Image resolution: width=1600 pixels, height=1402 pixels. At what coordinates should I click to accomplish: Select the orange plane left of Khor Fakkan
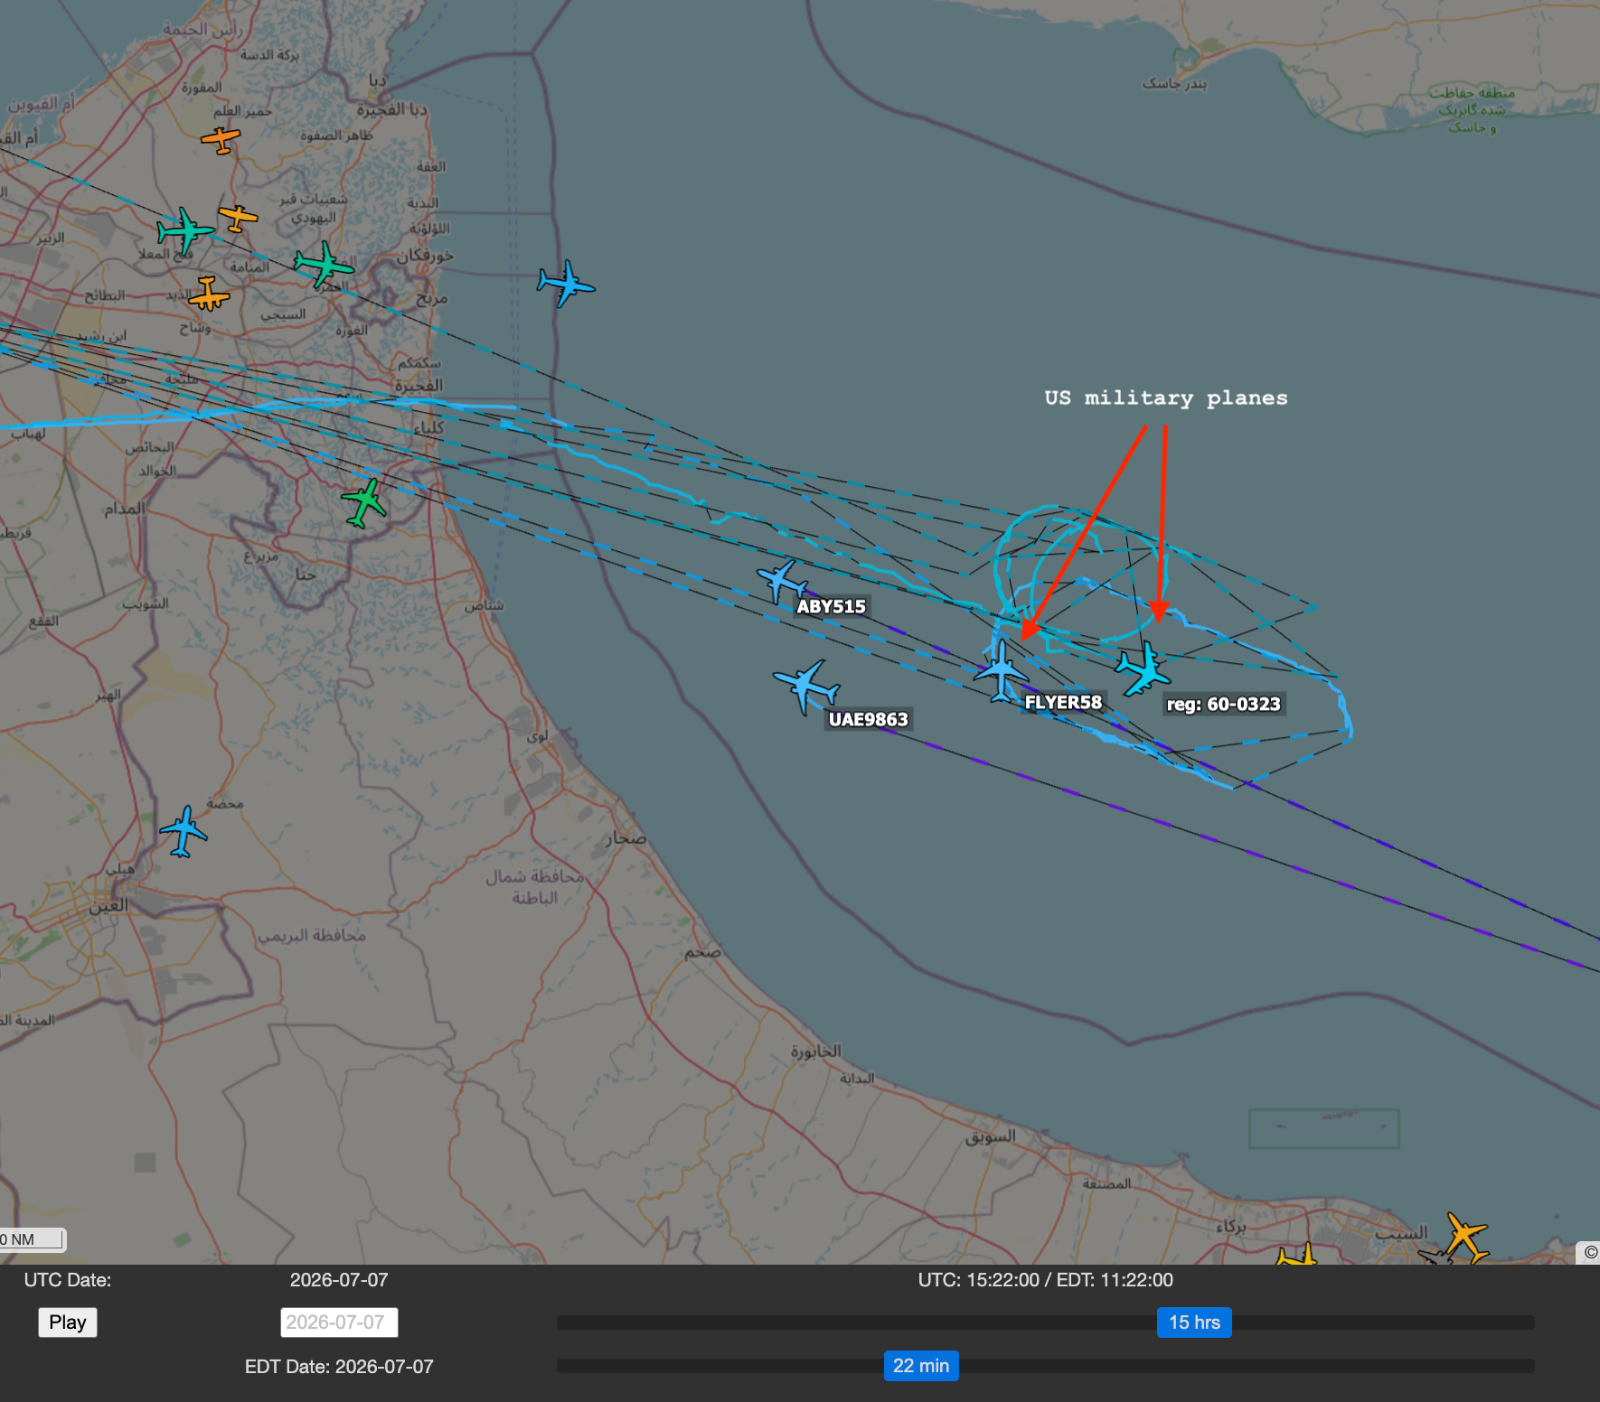238,217
